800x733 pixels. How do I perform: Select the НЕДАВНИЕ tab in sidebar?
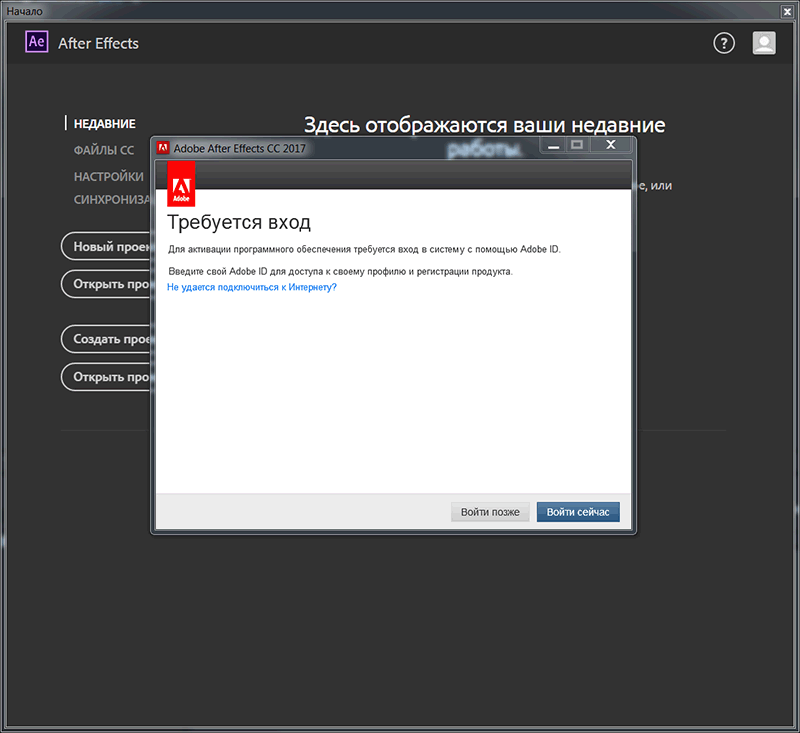click(105, 124)
